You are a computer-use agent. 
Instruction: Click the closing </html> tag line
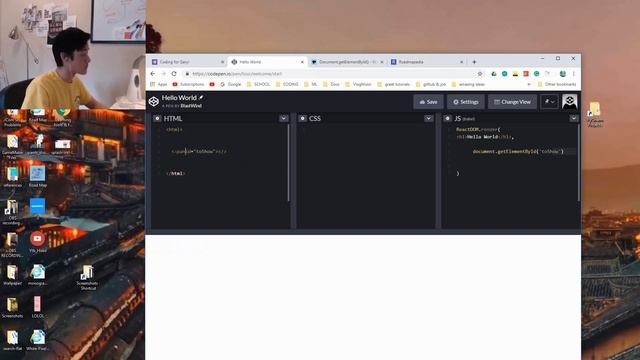point(176,173)
